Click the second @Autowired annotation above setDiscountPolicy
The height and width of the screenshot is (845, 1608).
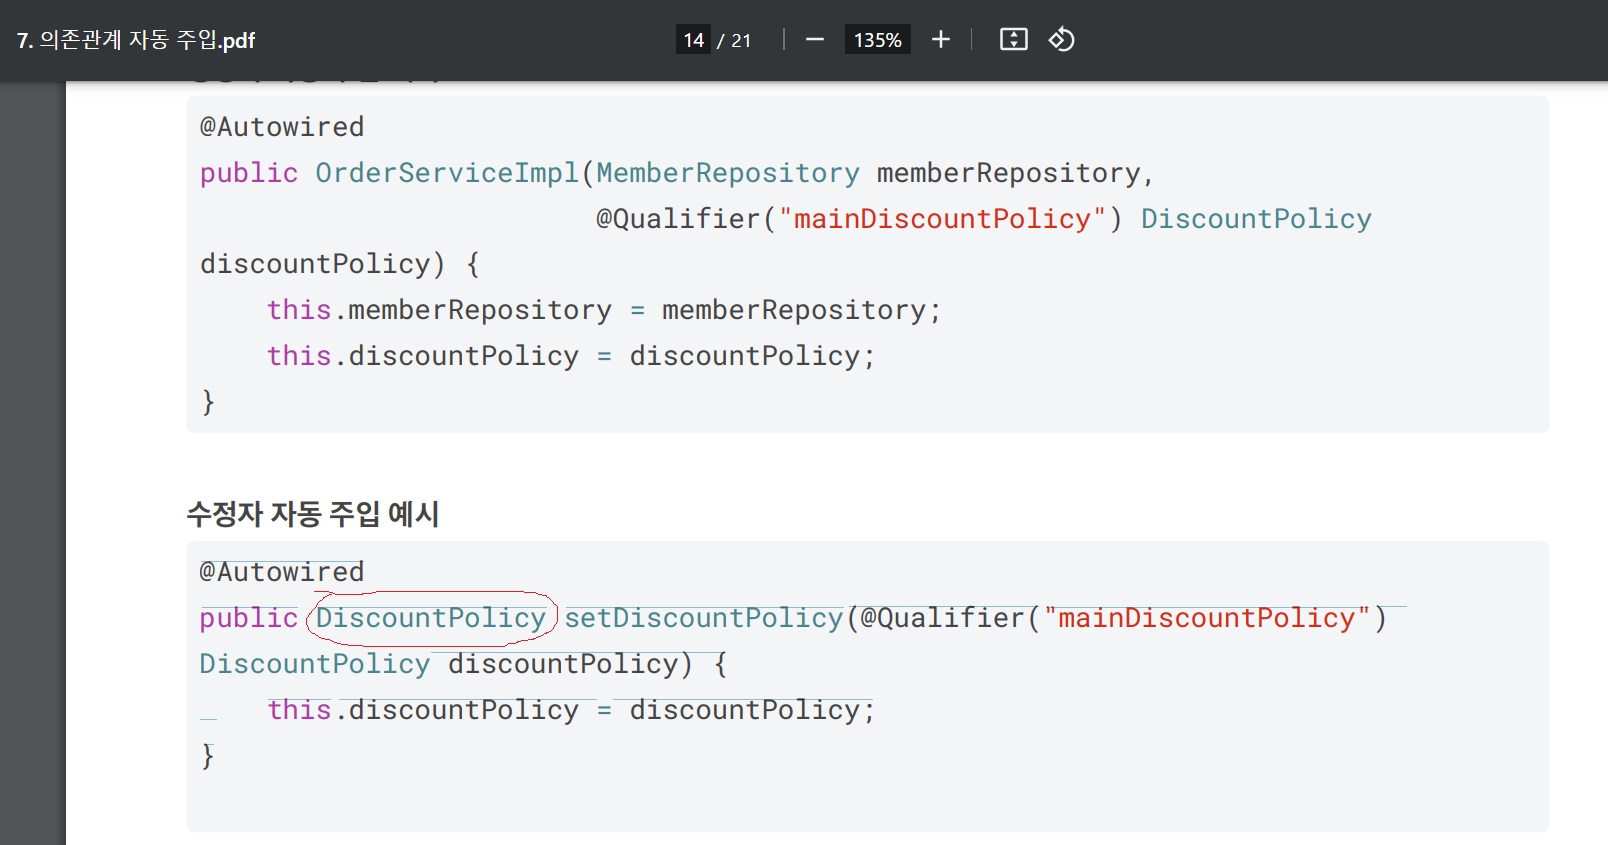(x=282, y=572)
